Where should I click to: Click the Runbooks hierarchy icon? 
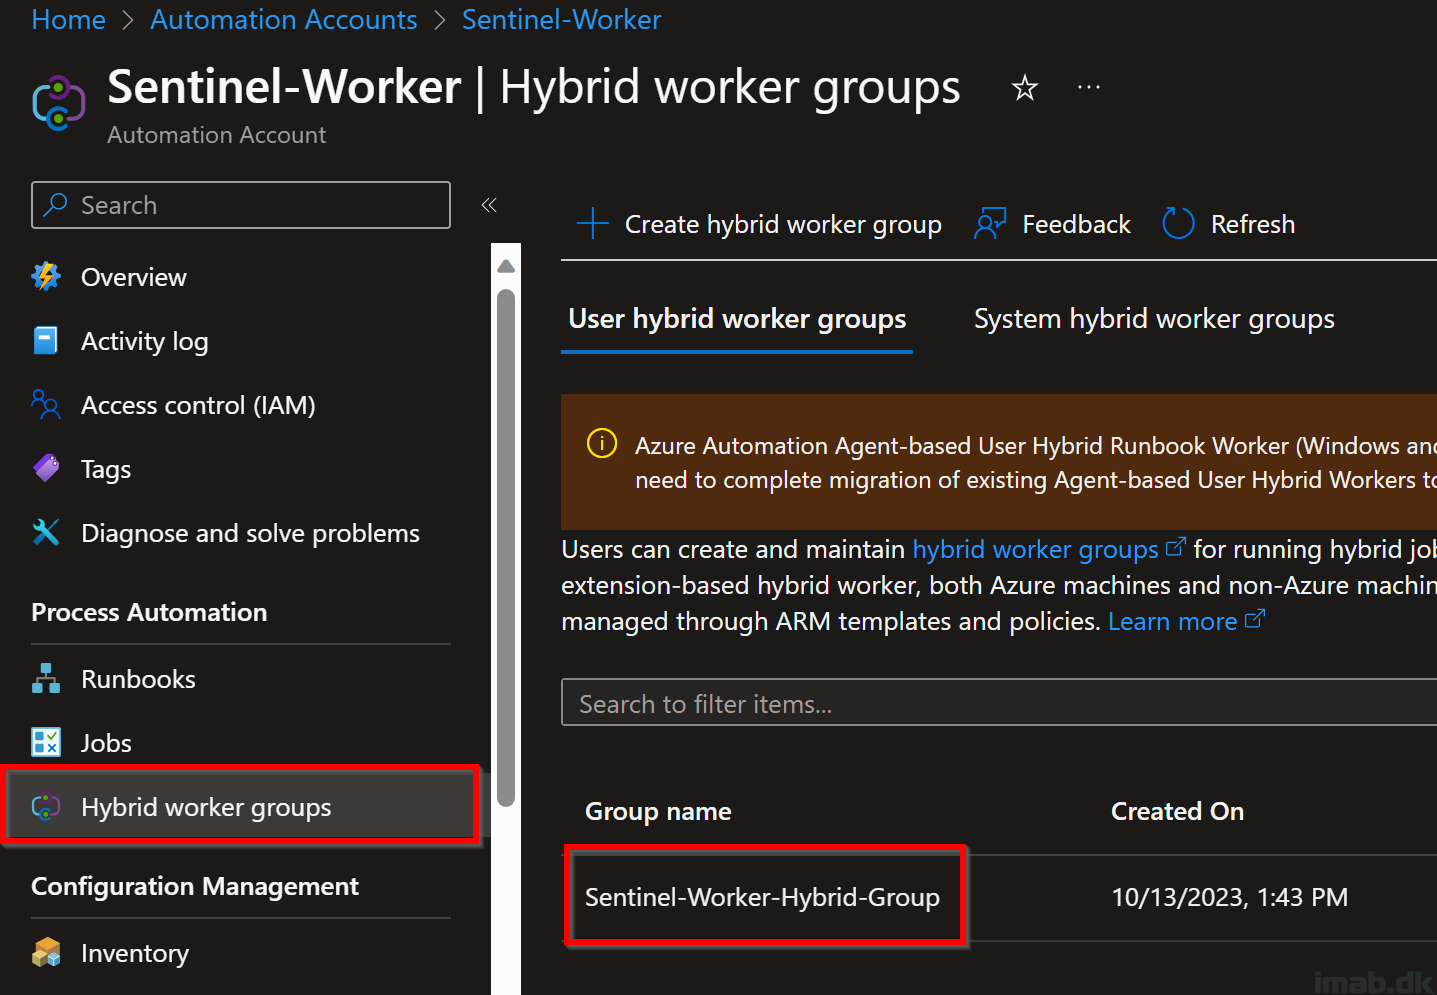click(46, 679)
